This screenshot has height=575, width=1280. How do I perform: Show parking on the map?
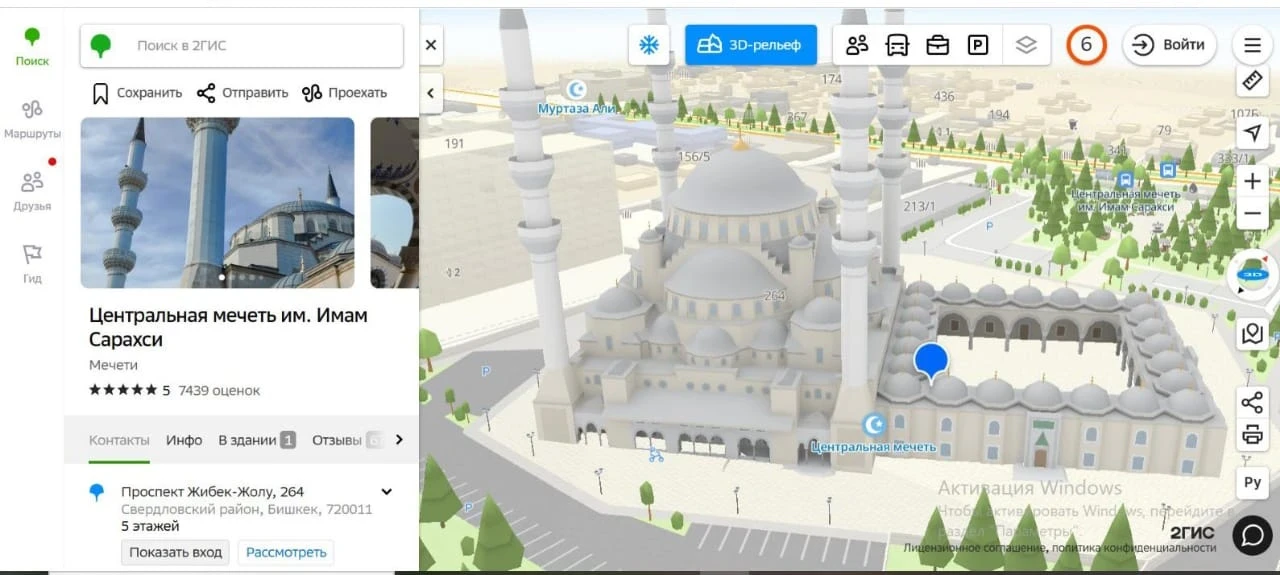[x=977, y=45]
